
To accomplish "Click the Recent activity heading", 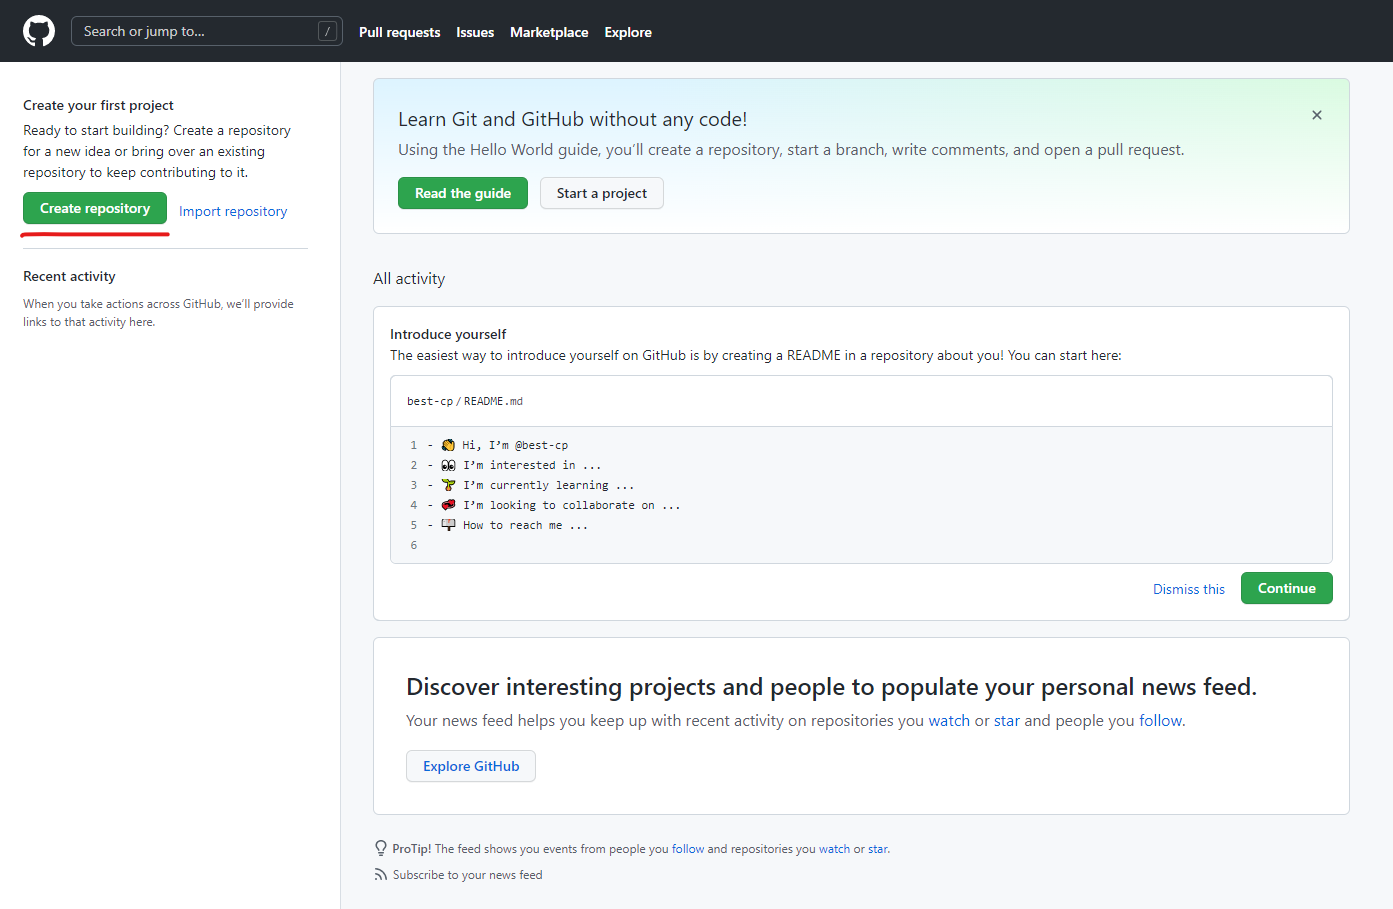I will pyautogui.click(x=69, y=276).
